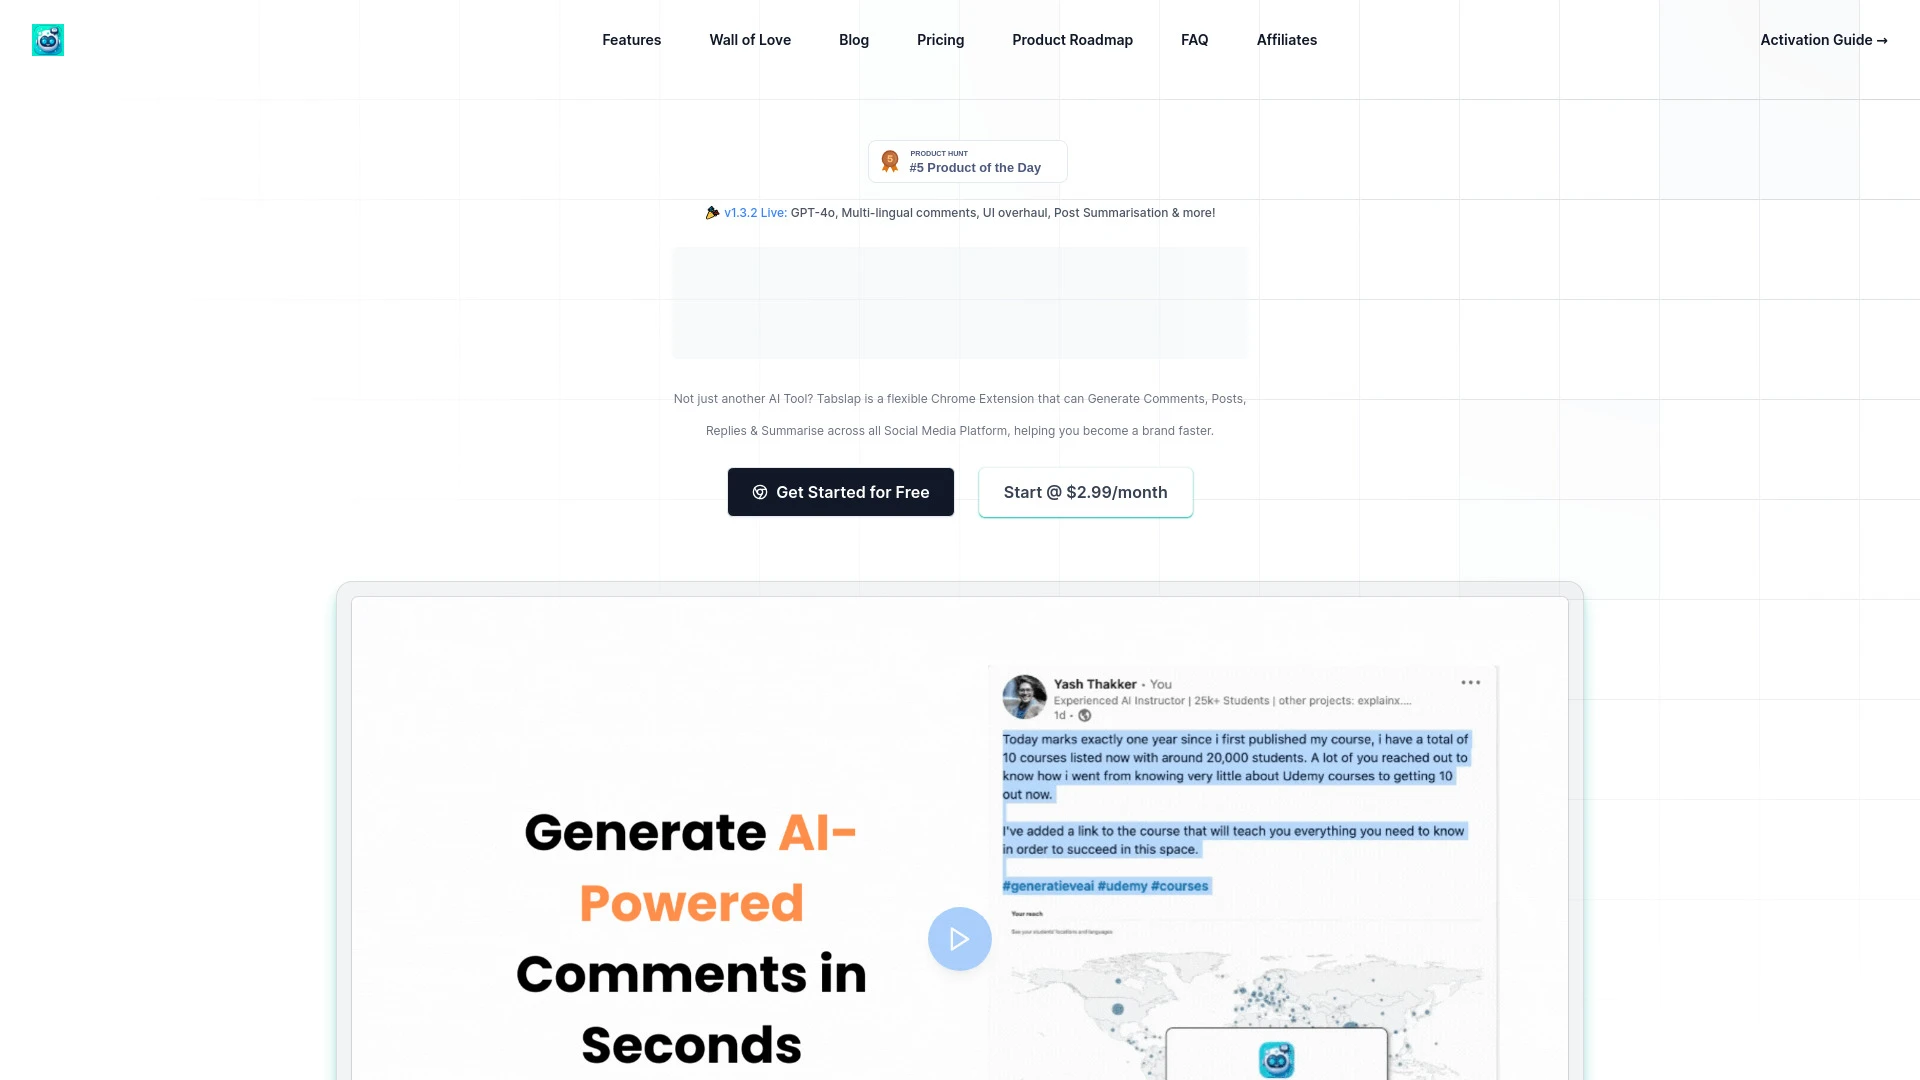The image size is (1920, 1080).
Task: Click the play button icon on video
Action: 960,939
